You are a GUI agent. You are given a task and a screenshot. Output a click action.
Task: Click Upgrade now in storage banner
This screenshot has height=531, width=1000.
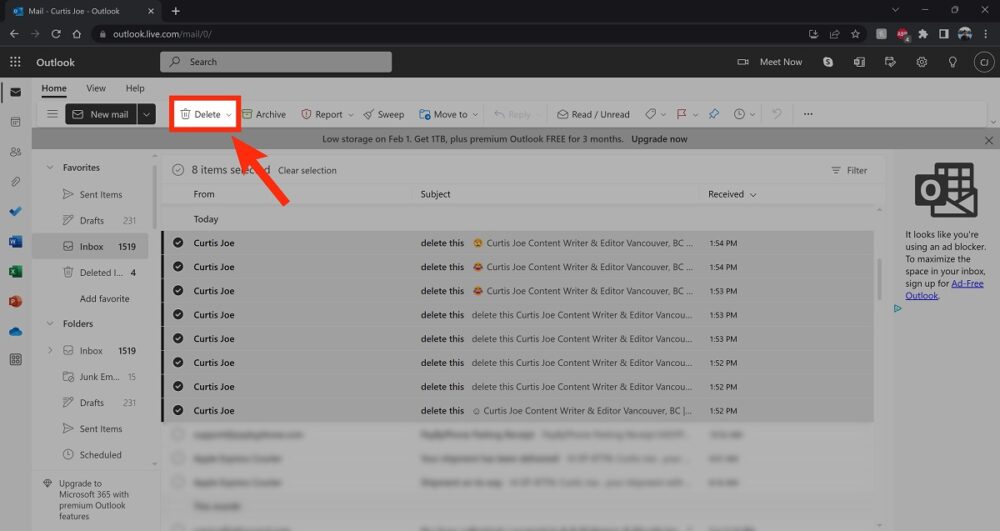(x=659, y=139)
